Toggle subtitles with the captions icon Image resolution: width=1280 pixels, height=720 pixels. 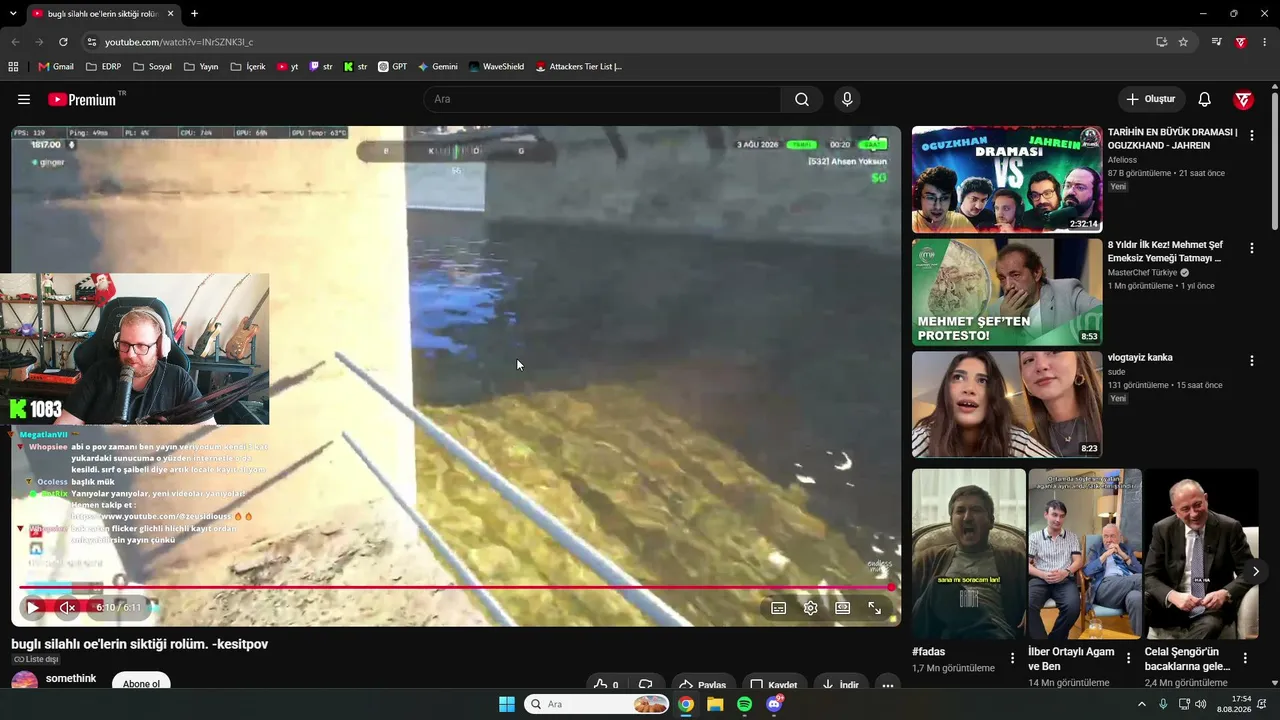tap(779, 608)
